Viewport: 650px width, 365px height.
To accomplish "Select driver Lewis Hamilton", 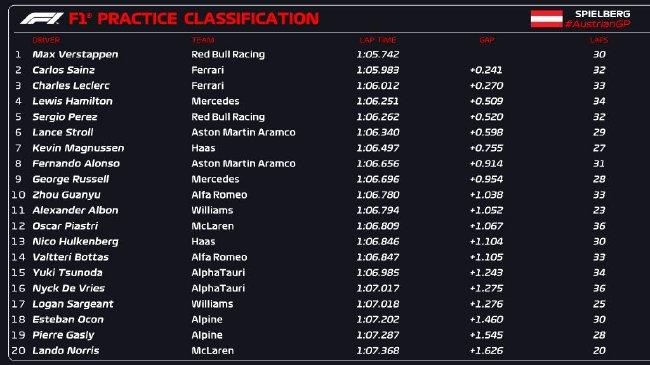I will (73, 101).
